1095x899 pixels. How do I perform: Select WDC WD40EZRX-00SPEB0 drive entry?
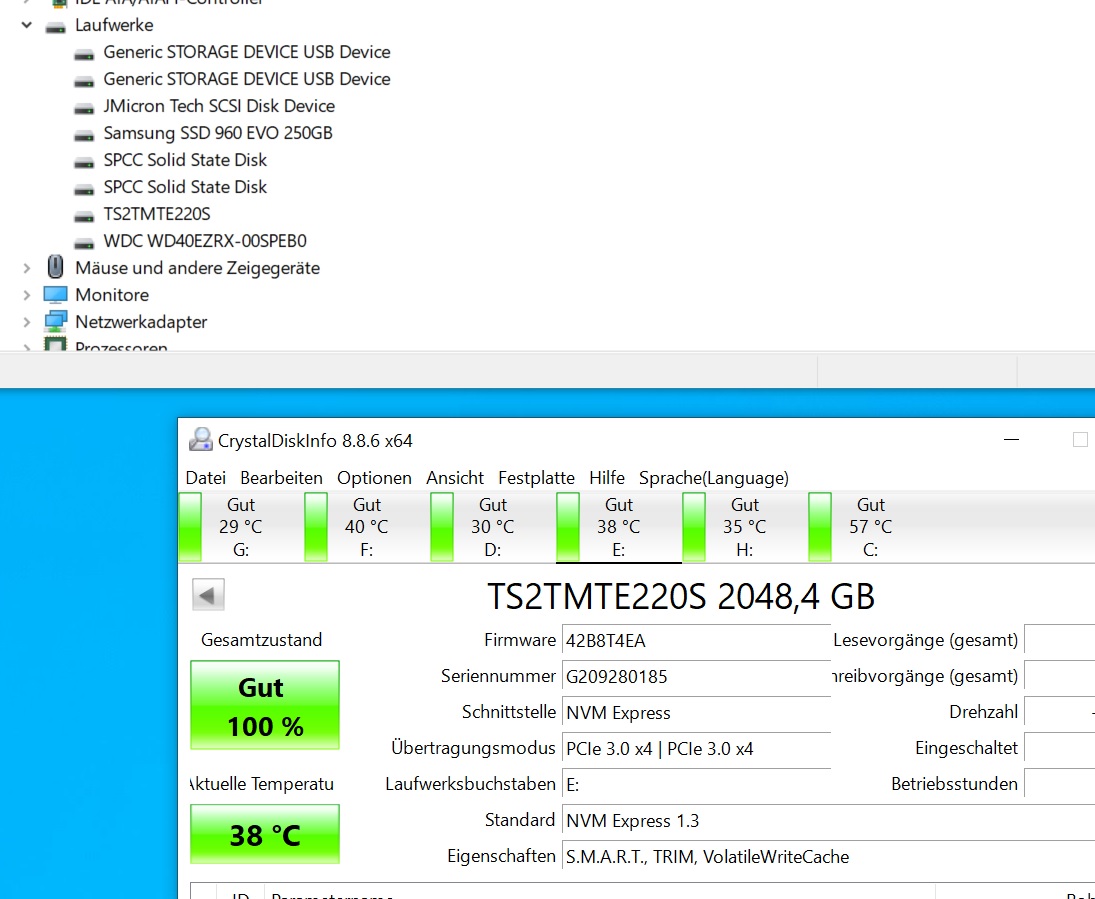click(x=205, y=241)
